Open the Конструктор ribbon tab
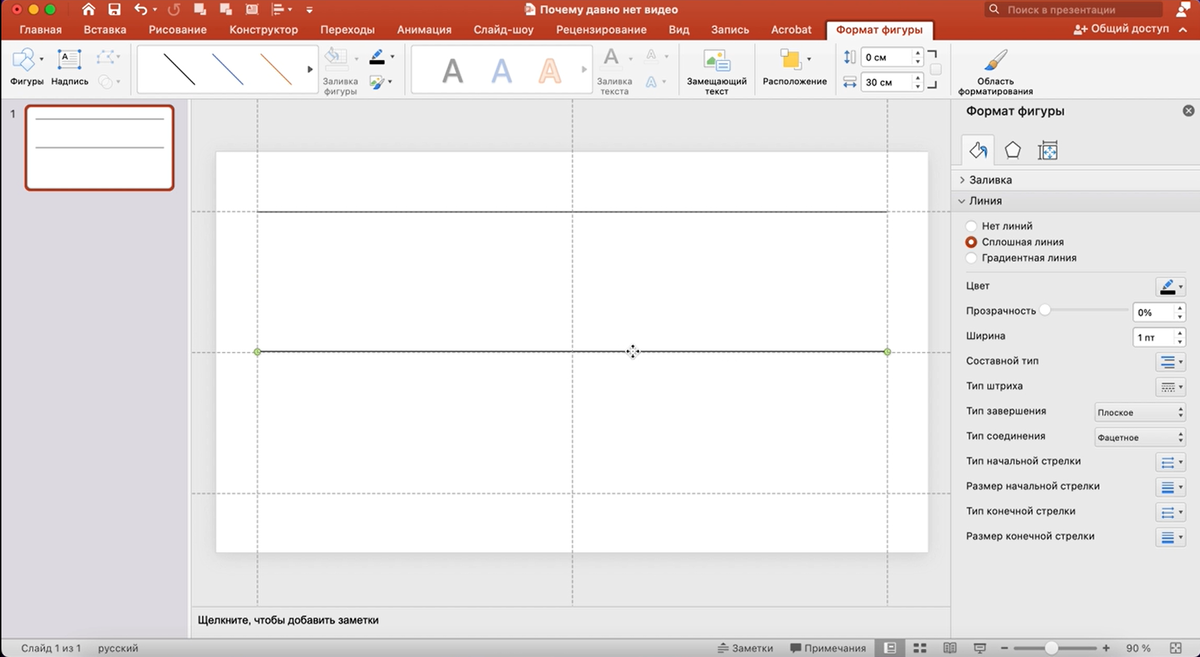The width and height of the screenshot is (1200, 657). tap(263, 30)
